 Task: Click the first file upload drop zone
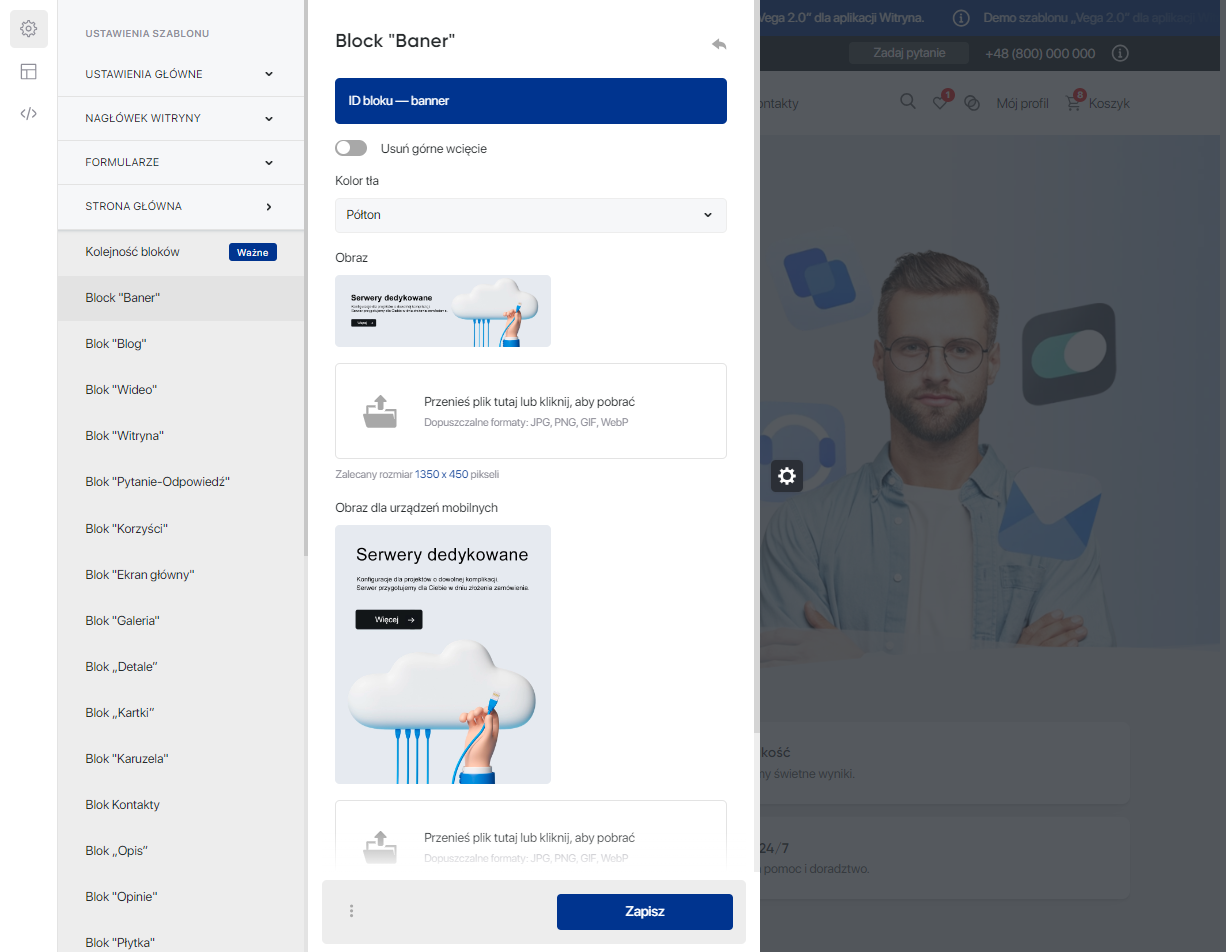[530, 411]
